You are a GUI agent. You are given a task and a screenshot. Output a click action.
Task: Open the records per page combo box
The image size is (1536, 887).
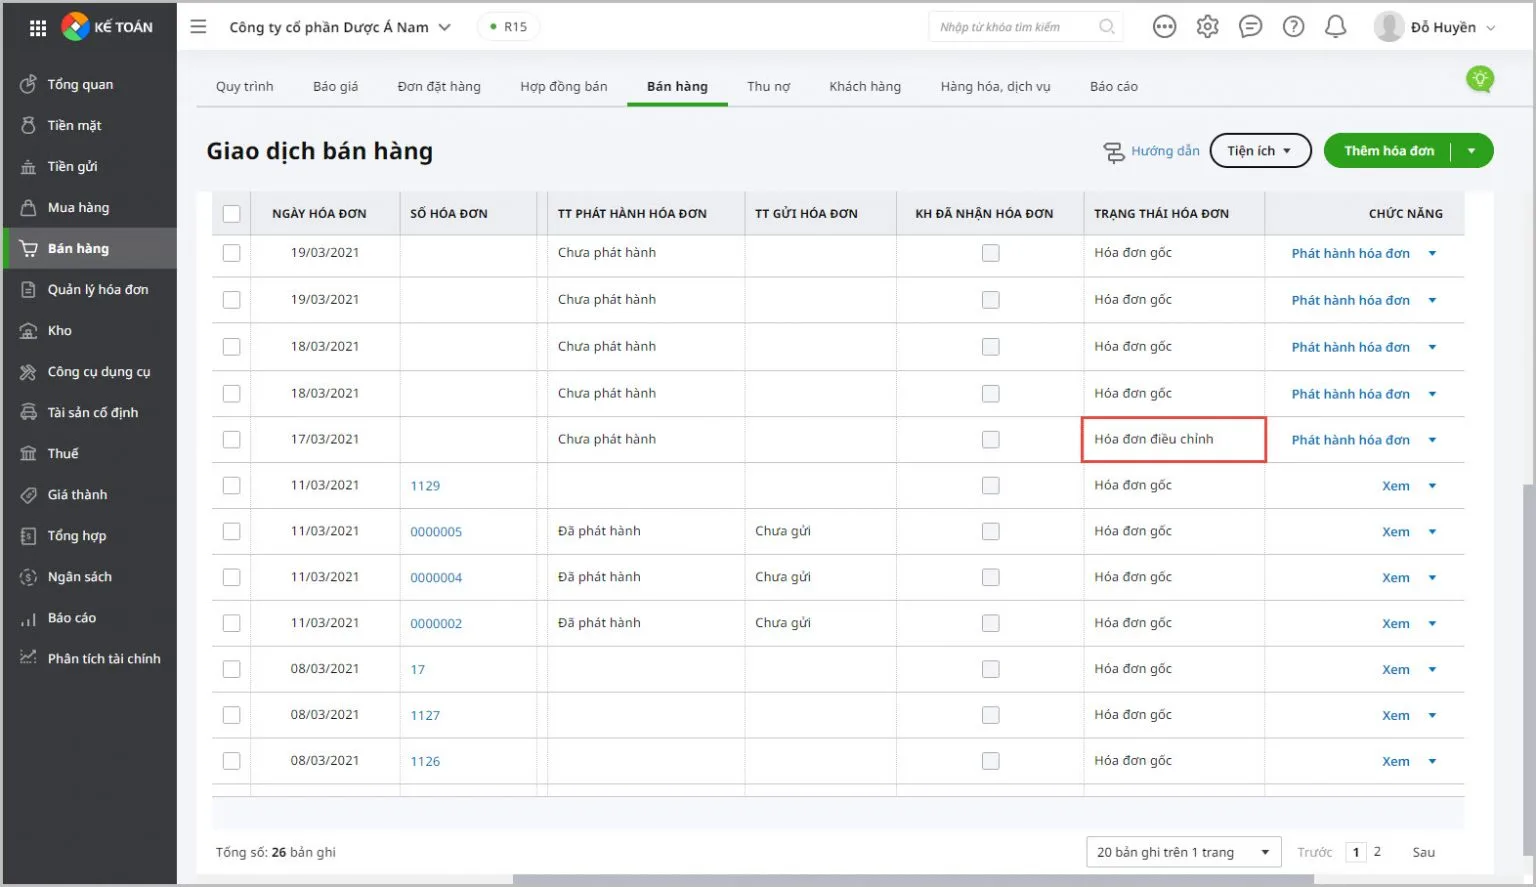pos(1183,852)
